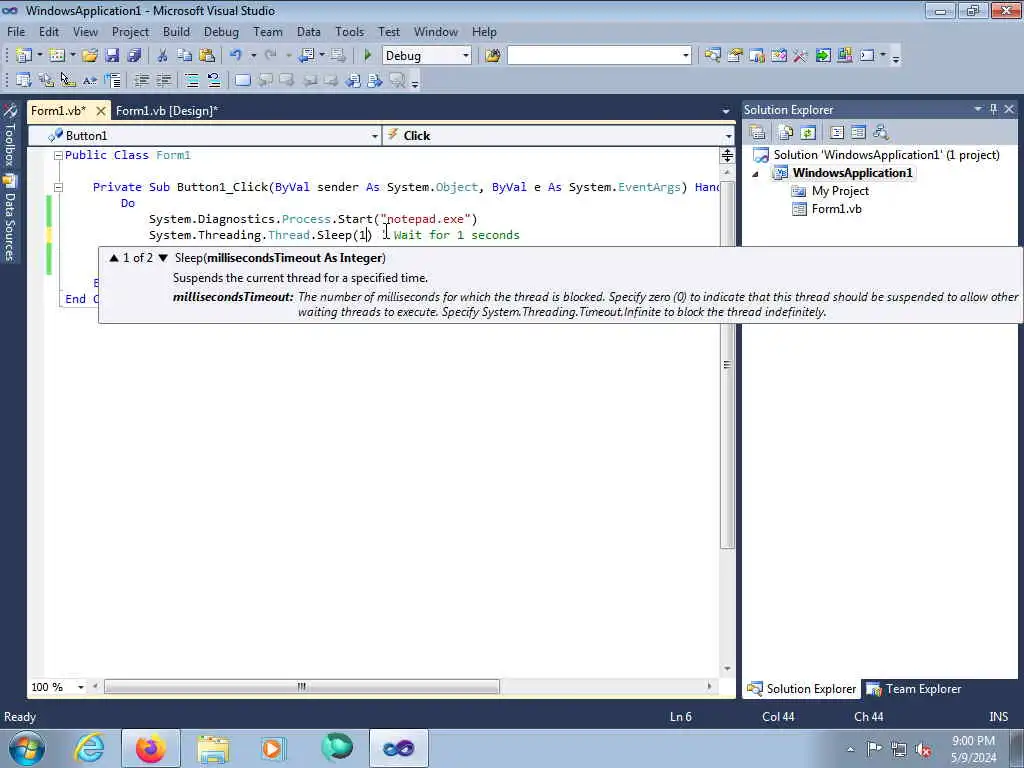Switch to the Team Explorer tab

click(x=914, y=689)
